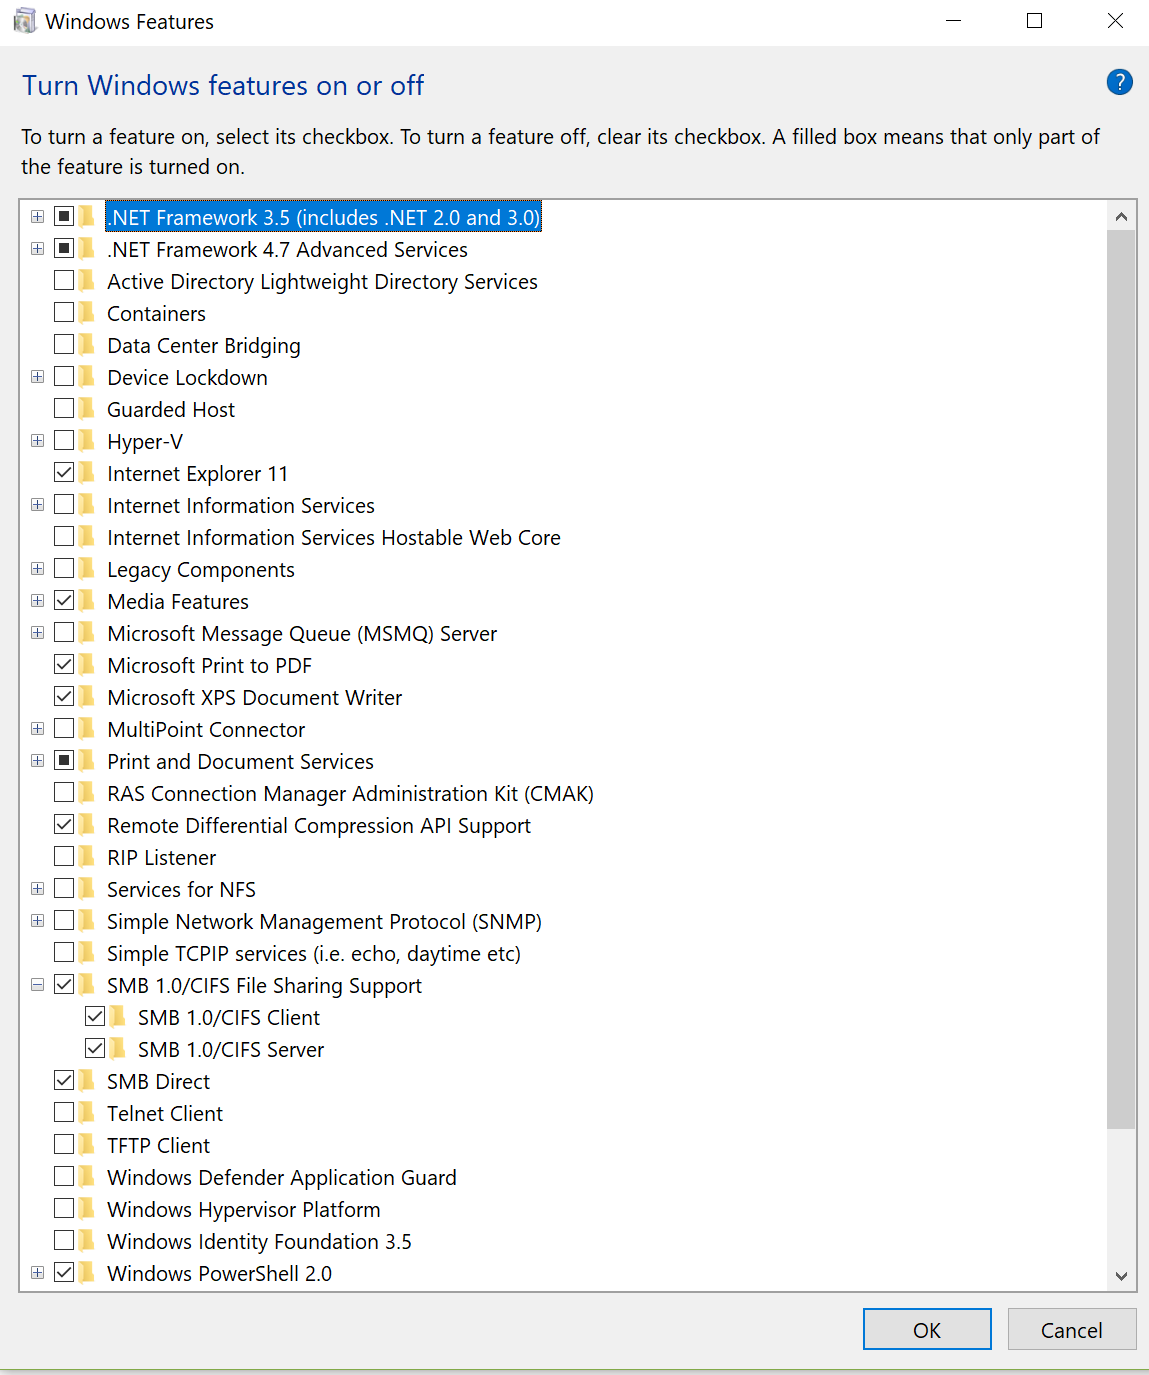Click folder icon beside SMB Direct
This screenshot has width=1149, height=1375.
pos(88,1081)
